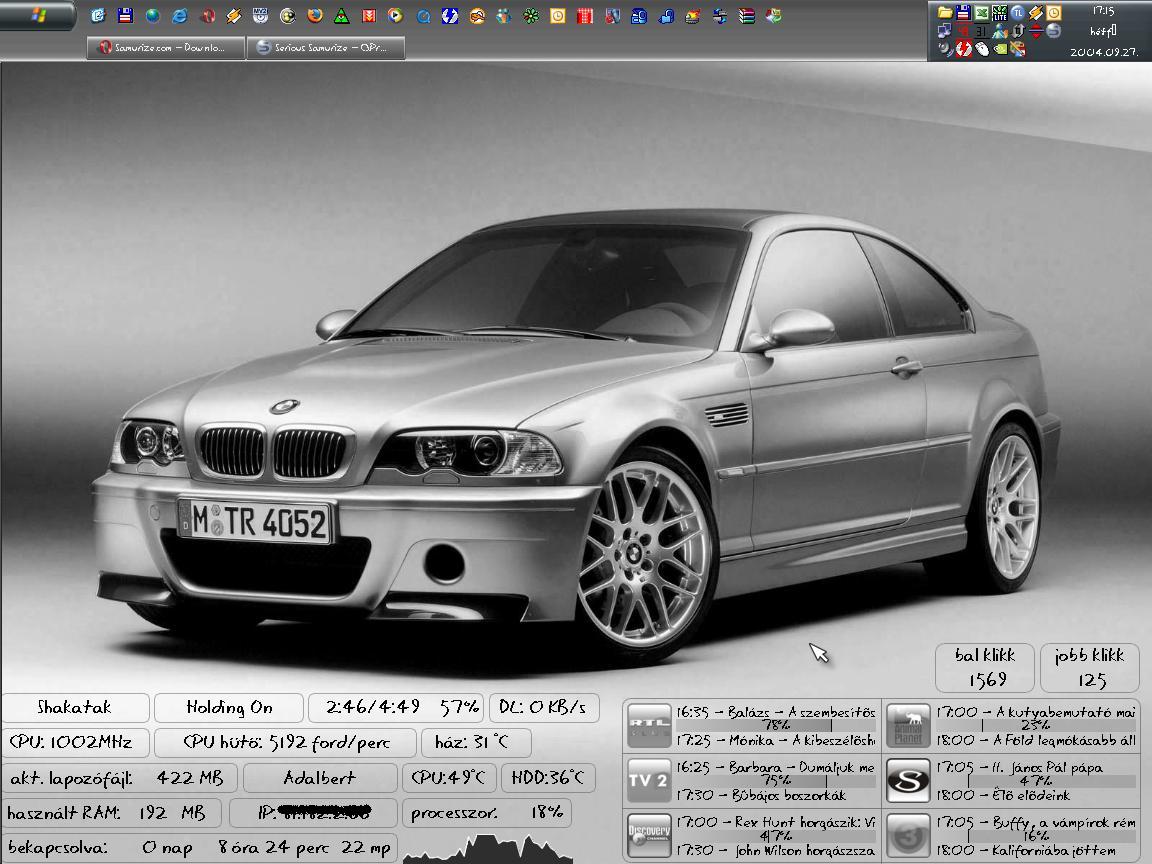
Task: Click the CPU usage history graph
Action: coord(487,849)
